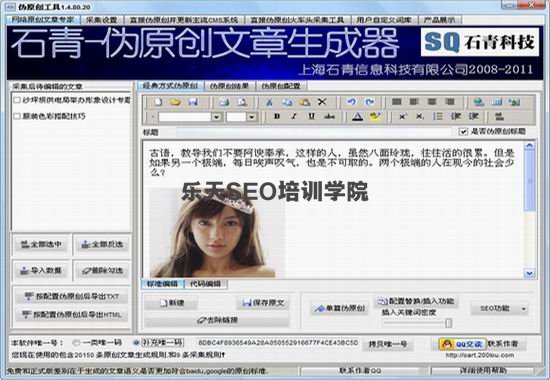Toggle italic formatting

tap(294, 116)
